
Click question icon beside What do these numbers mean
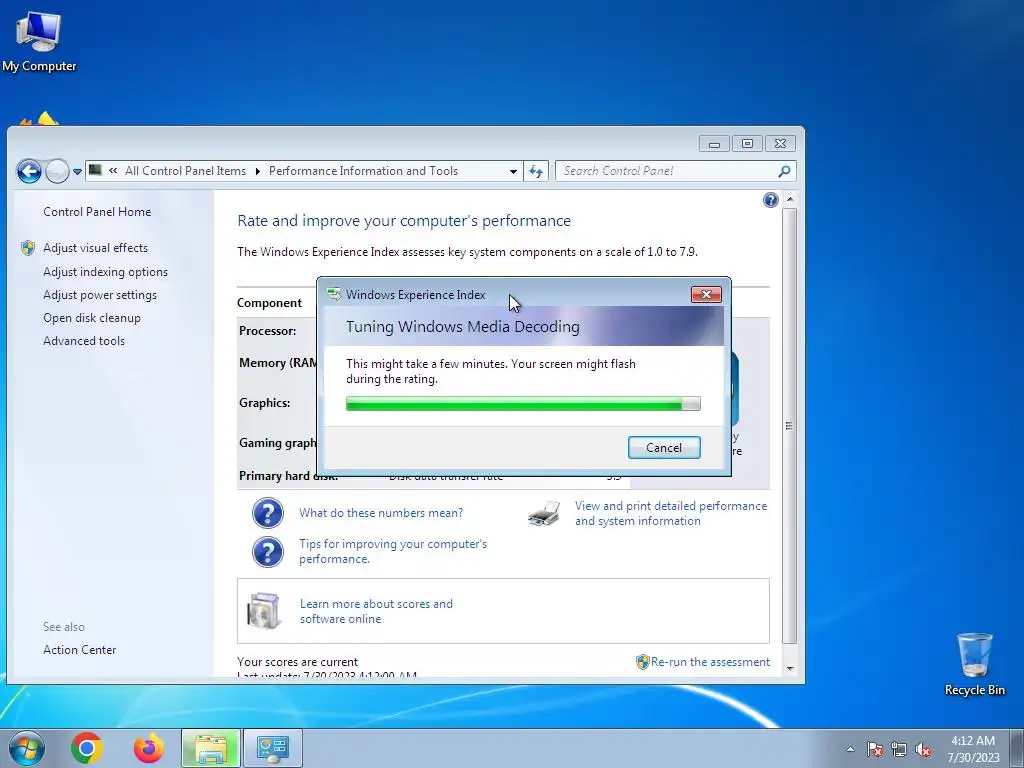tap(268, 513)
